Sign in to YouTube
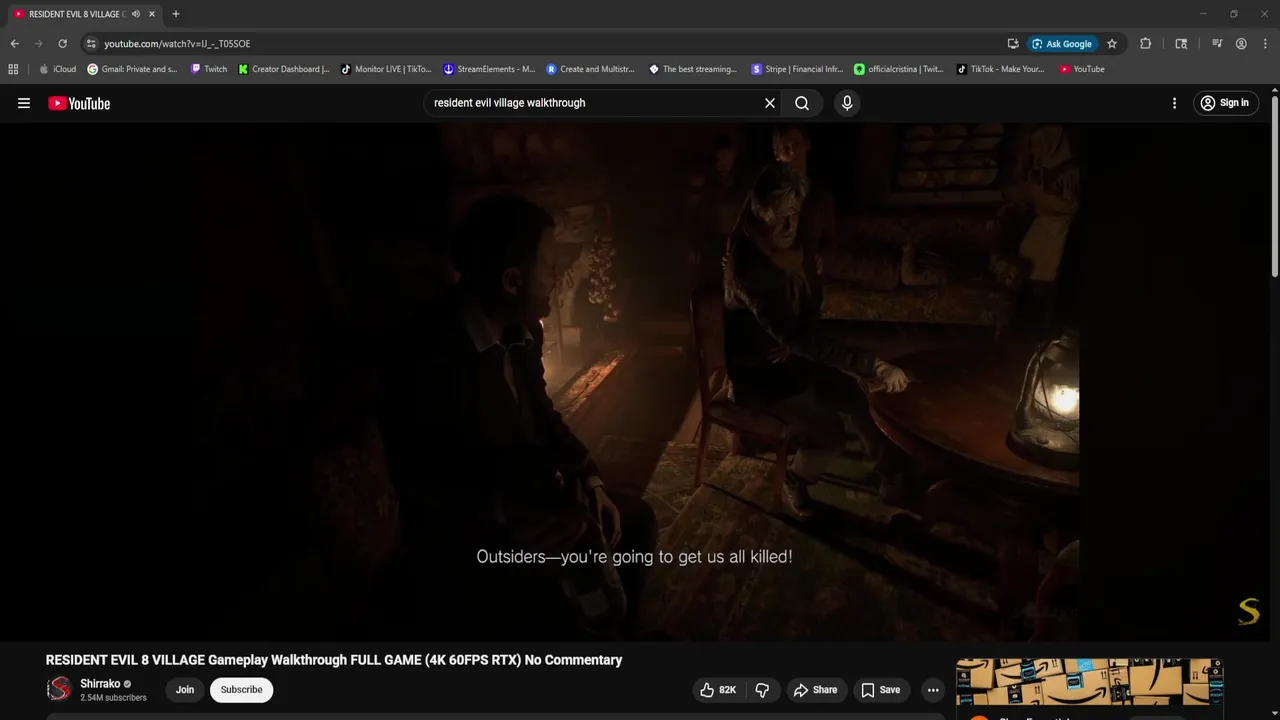Viewport: 1280px width, 720px height. [x=1227, y=103]
